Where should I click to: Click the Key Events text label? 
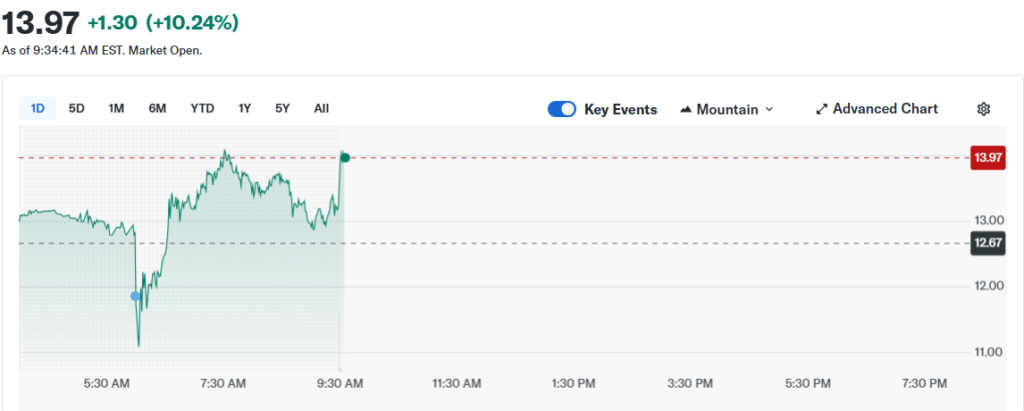[620, 109]
